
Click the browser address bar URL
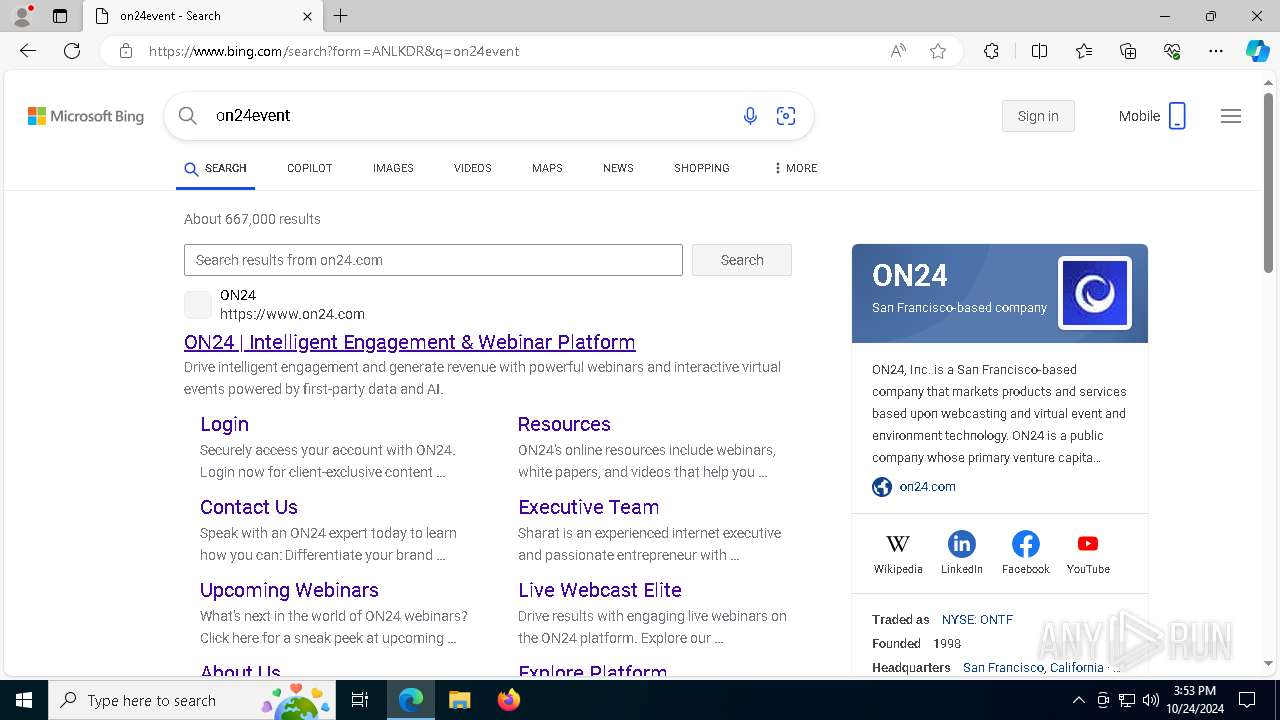[334, 51]
